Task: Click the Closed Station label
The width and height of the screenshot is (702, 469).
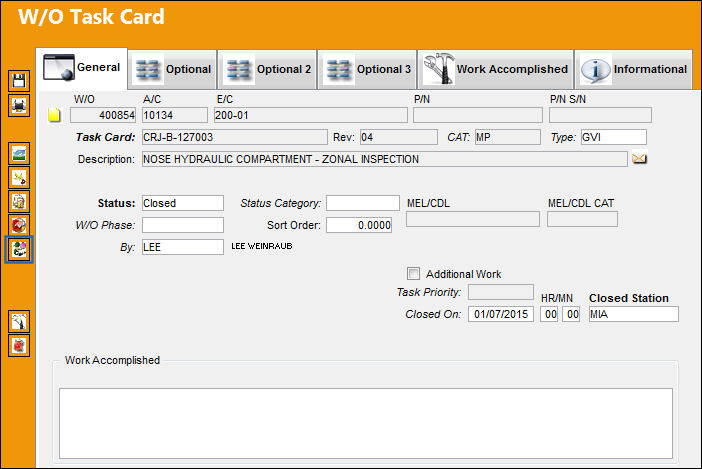Action: pyautogui.click(x=629, y=298)
